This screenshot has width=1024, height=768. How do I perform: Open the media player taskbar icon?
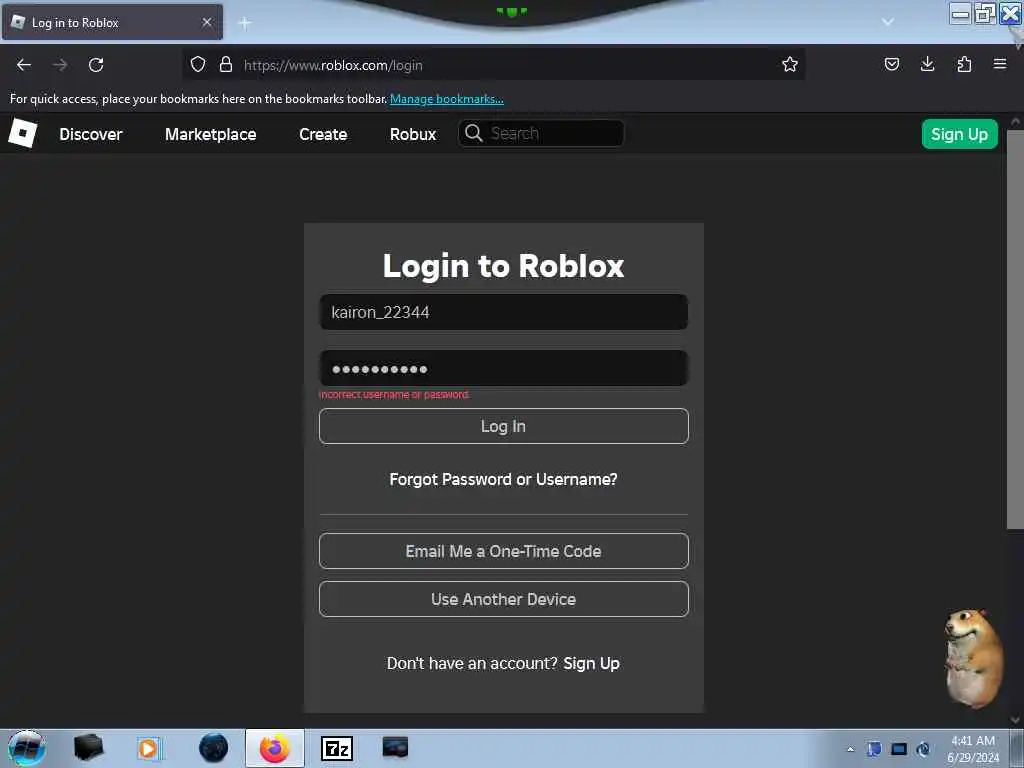point(150,748)
